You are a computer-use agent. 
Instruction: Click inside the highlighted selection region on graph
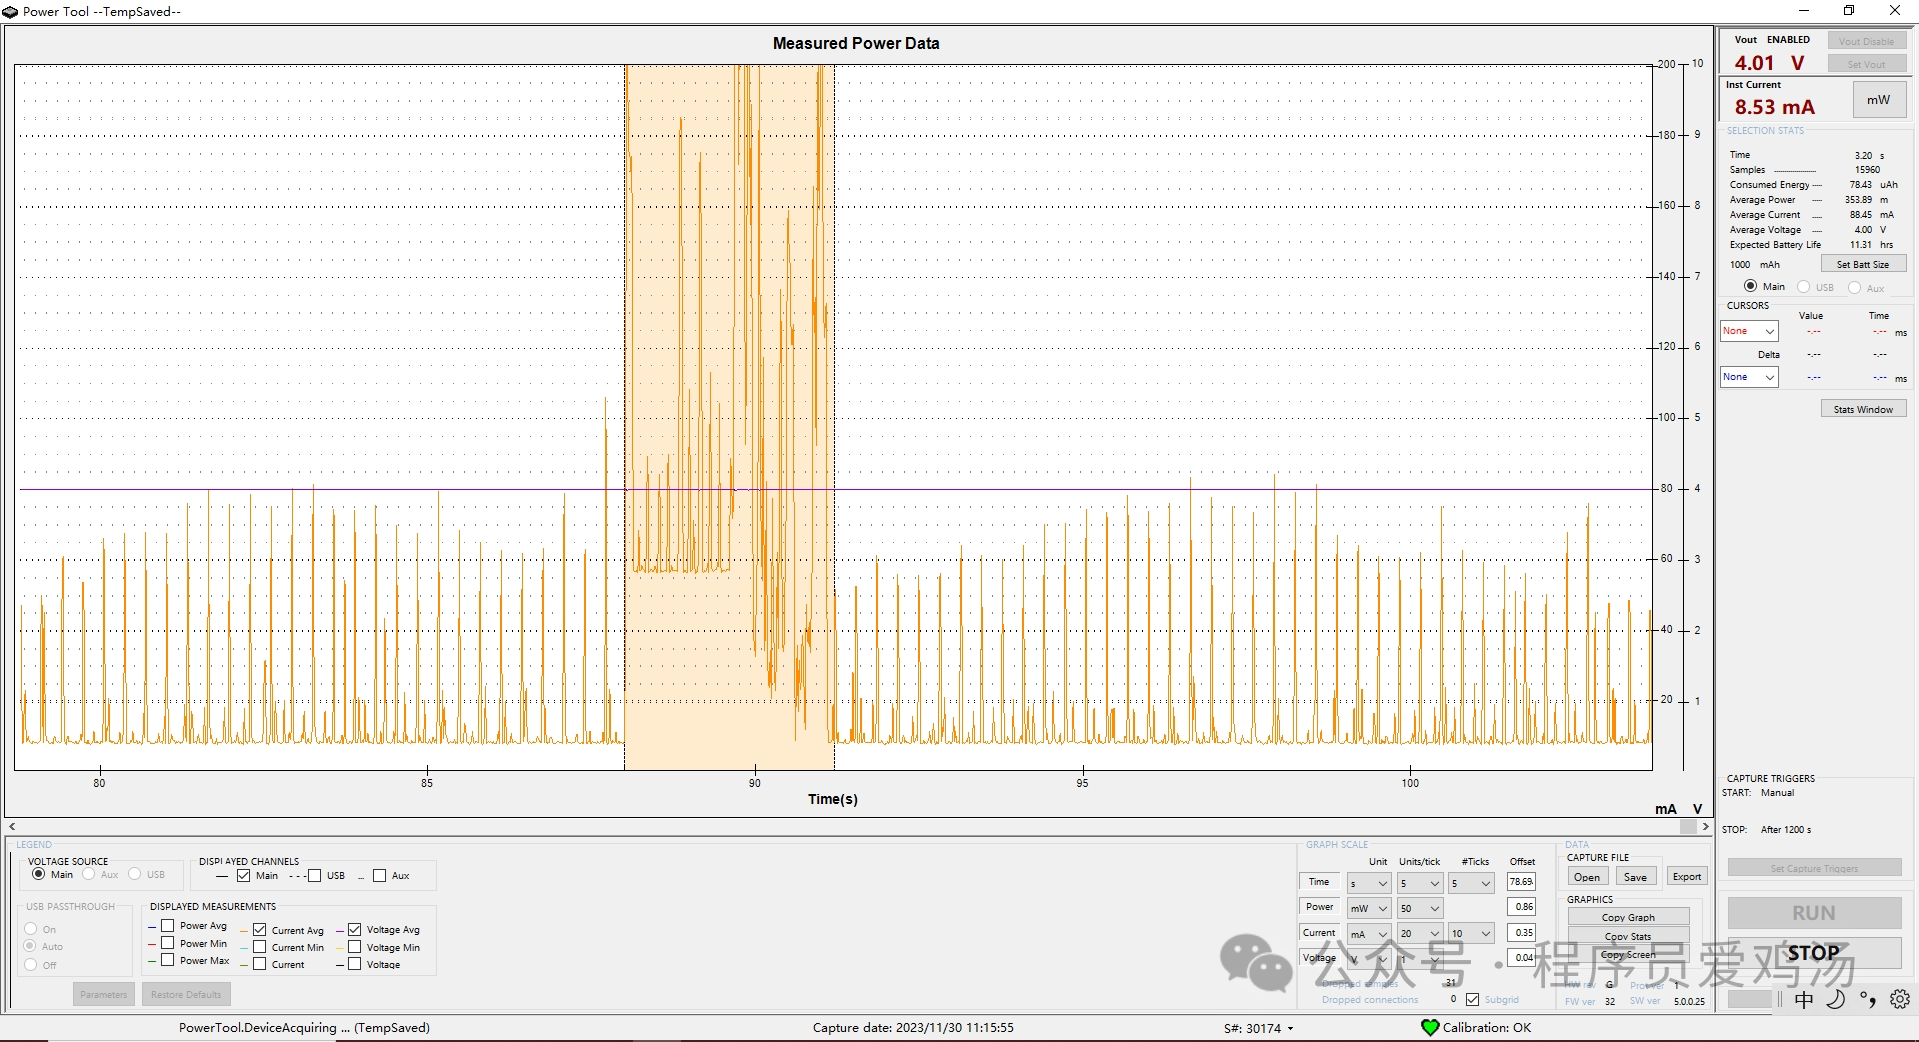pyautogui.click(x=730, y=417)
